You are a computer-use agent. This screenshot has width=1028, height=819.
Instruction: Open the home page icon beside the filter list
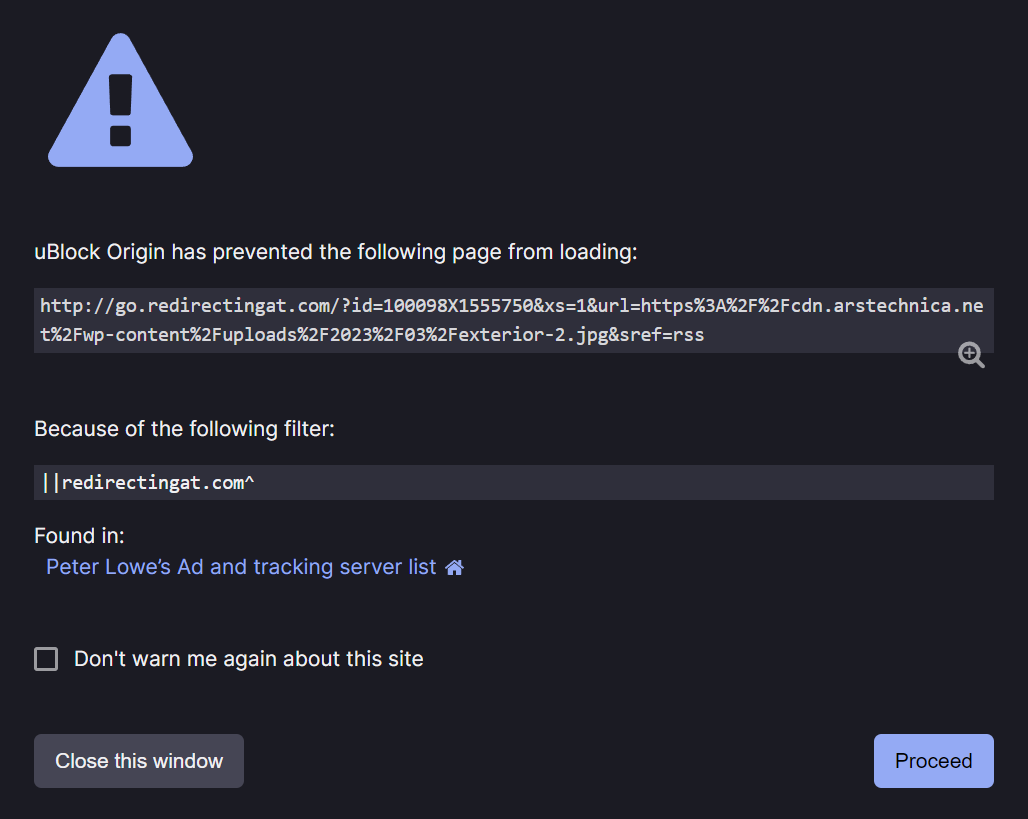click(x=455, y=568)
